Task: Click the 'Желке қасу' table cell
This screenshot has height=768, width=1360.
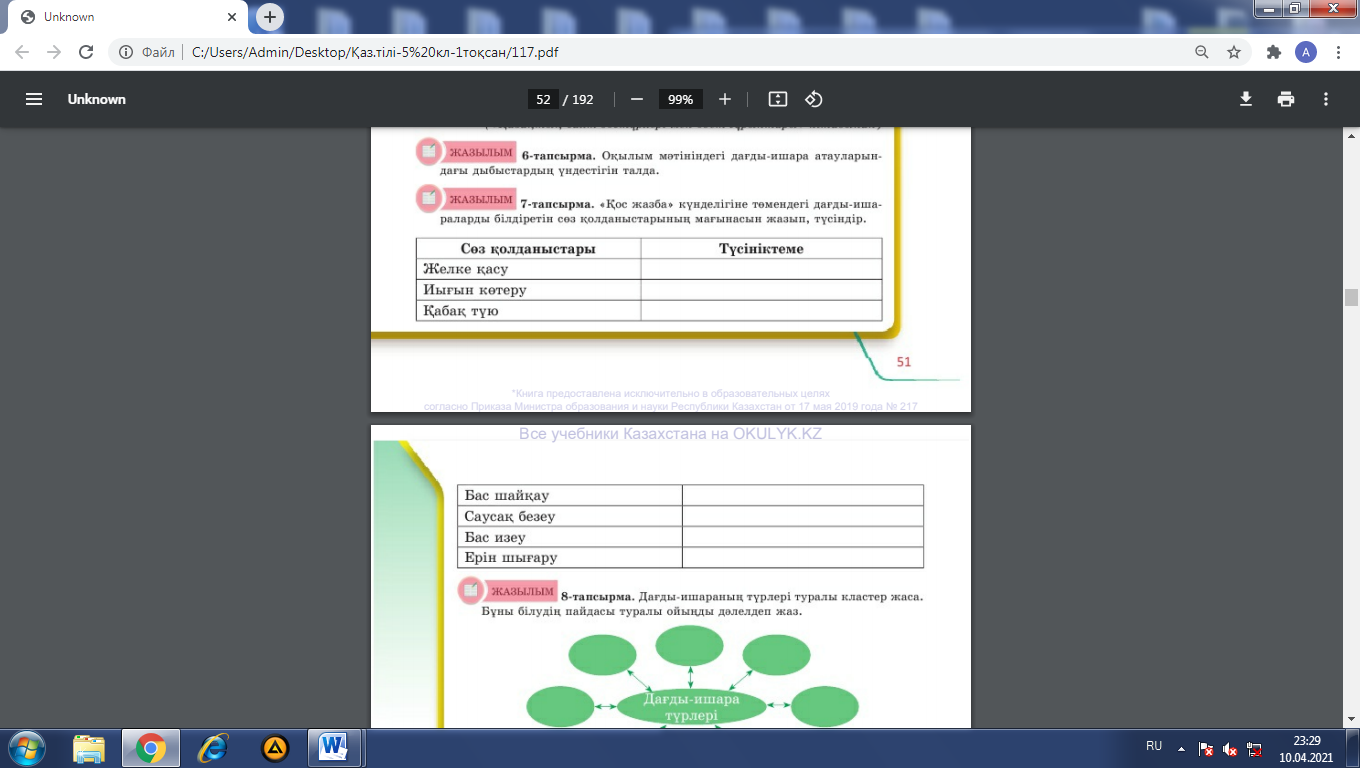Action: [528, 269]
